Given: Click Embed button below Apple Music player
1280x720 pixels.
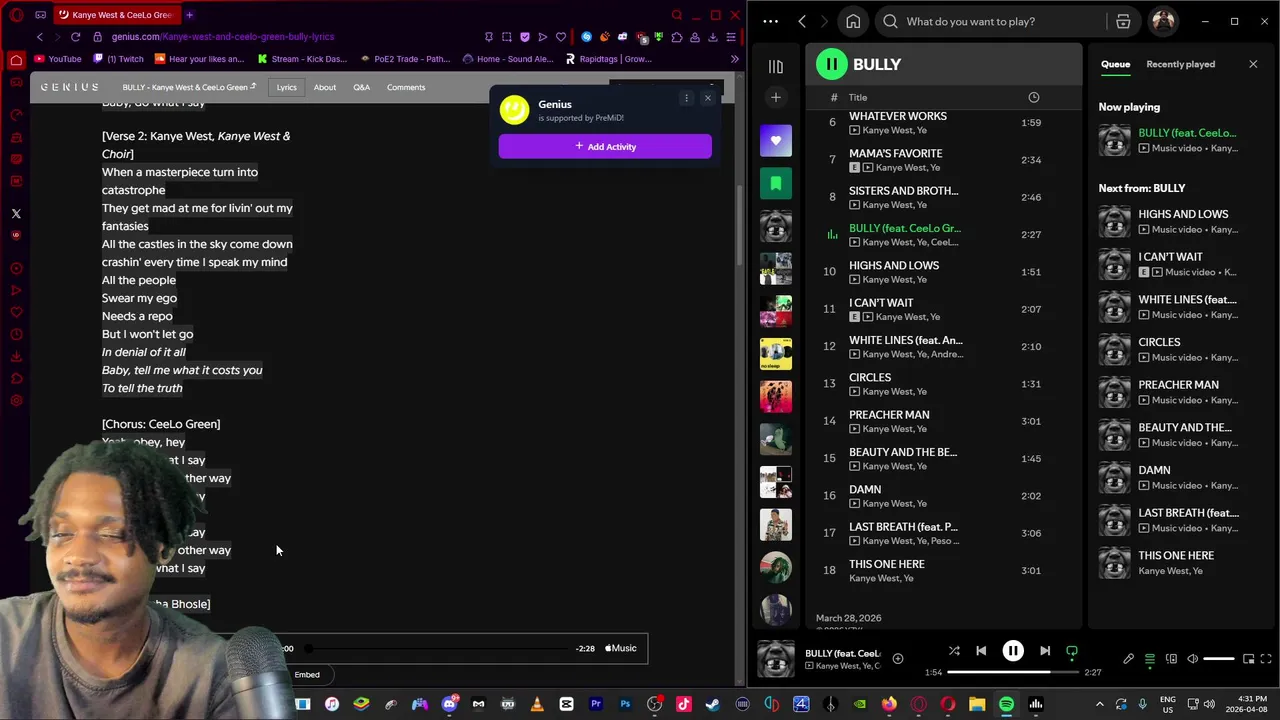Looking at the screenshot, I should [x=307, y=675].
